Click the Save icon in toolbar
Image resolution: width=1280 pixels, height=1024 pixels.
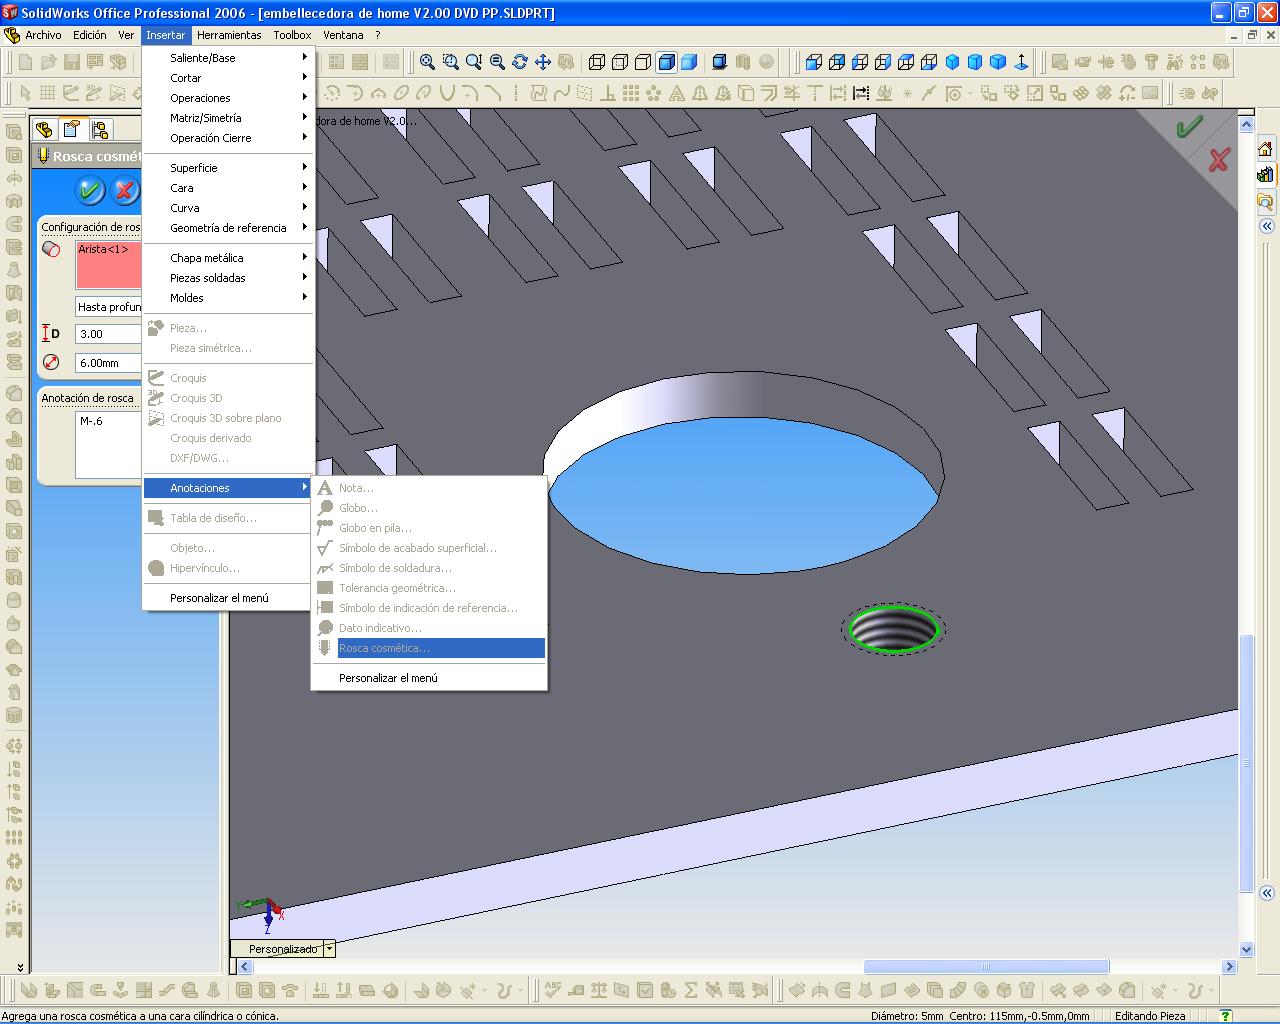pyautogui.click(x=72, y=62)
